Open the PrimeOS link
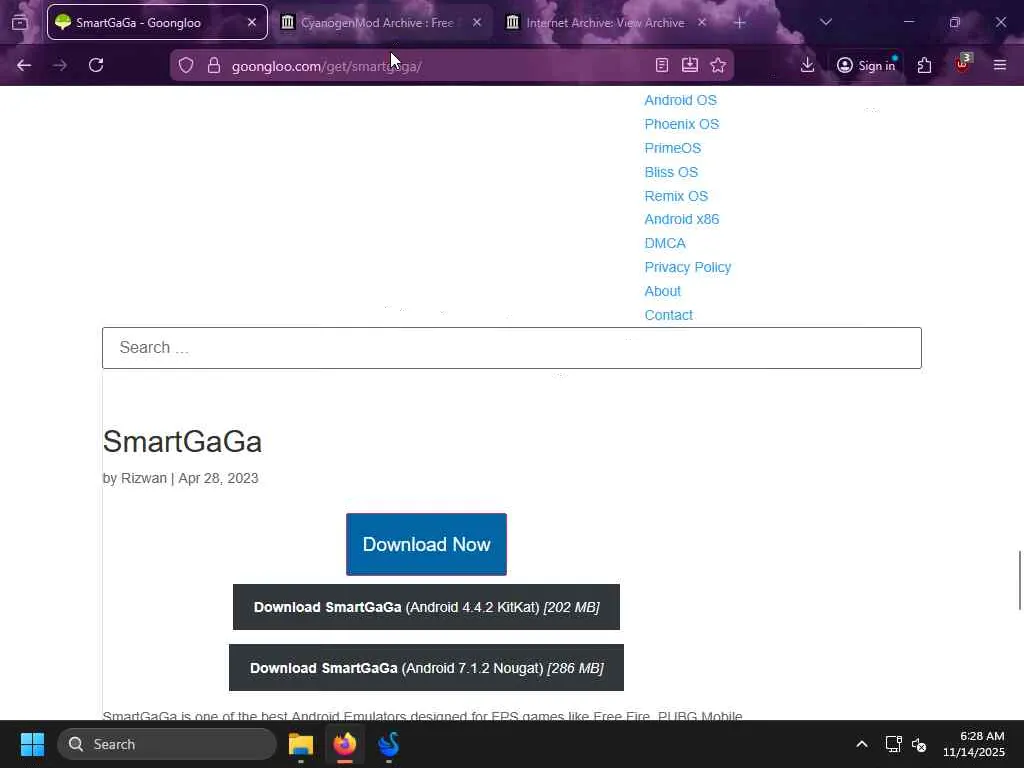 [673, 148]
